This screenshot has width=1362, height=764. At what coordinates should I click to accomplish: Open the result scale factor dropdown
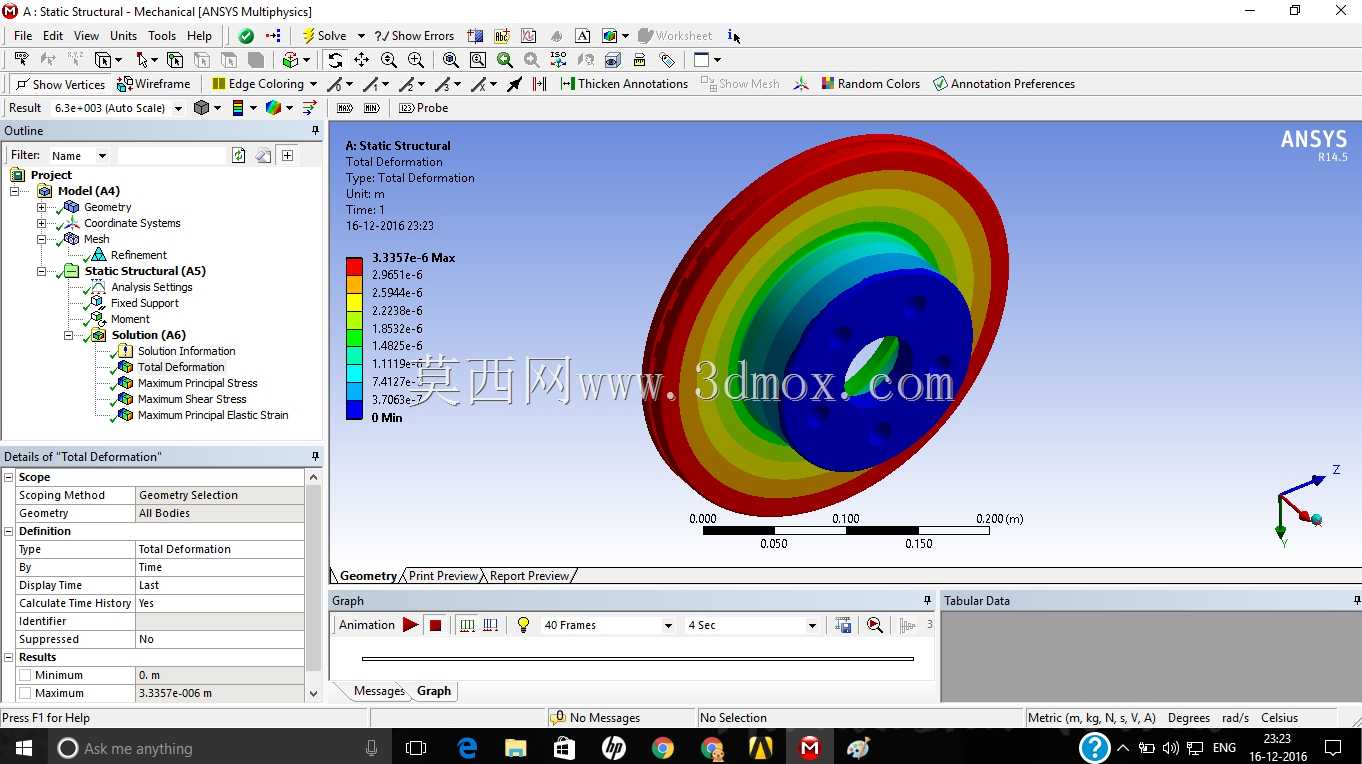(178, 108)
